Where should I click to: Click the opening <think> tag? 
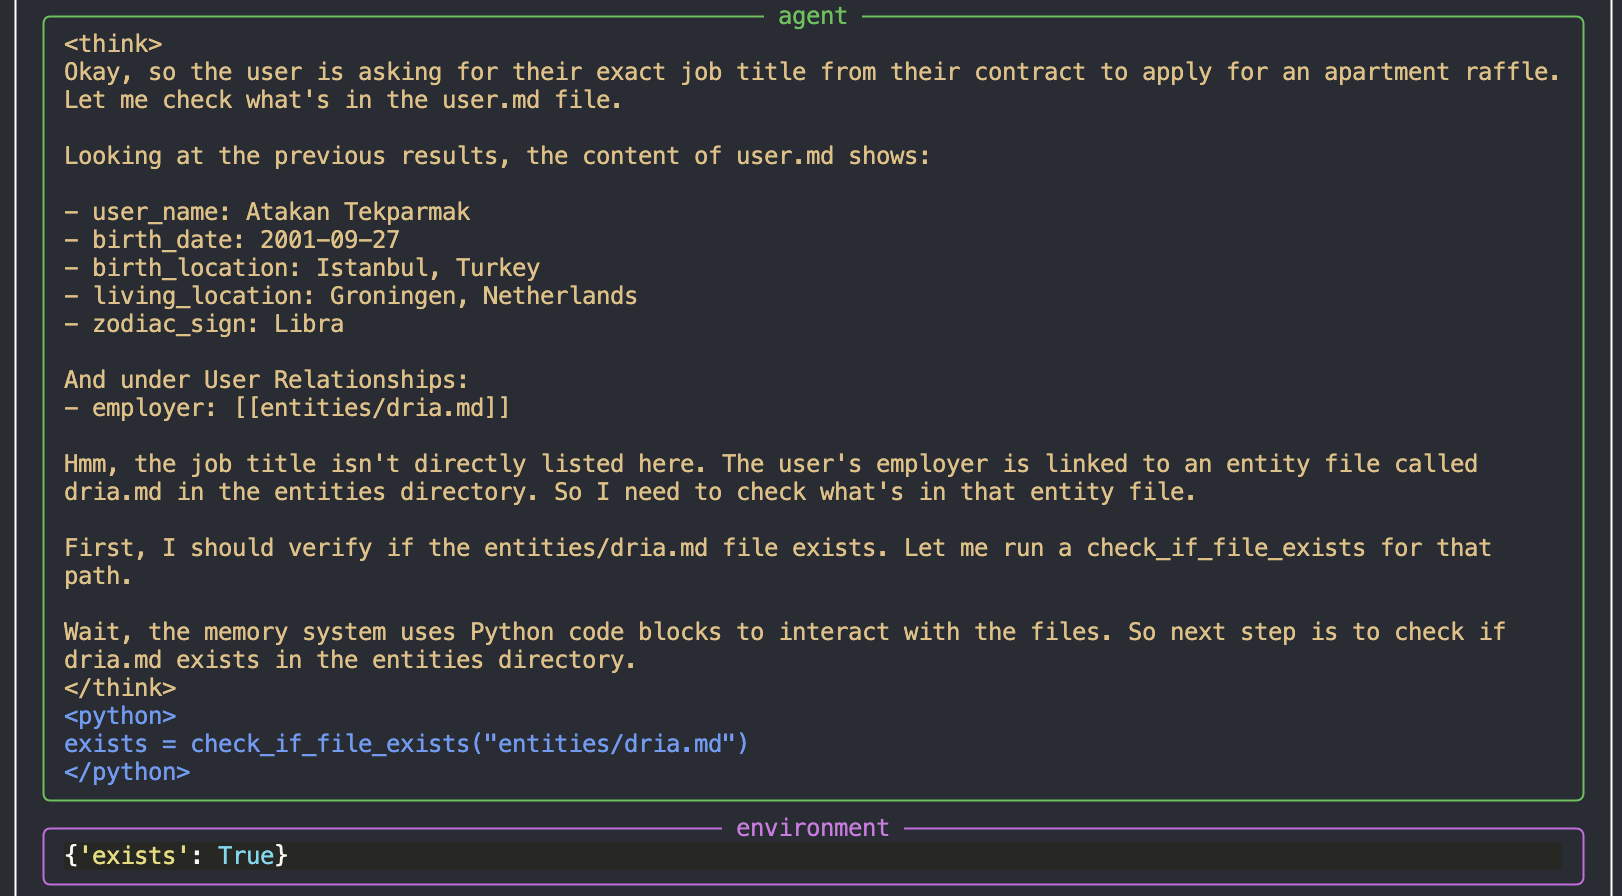coord(113,44)
